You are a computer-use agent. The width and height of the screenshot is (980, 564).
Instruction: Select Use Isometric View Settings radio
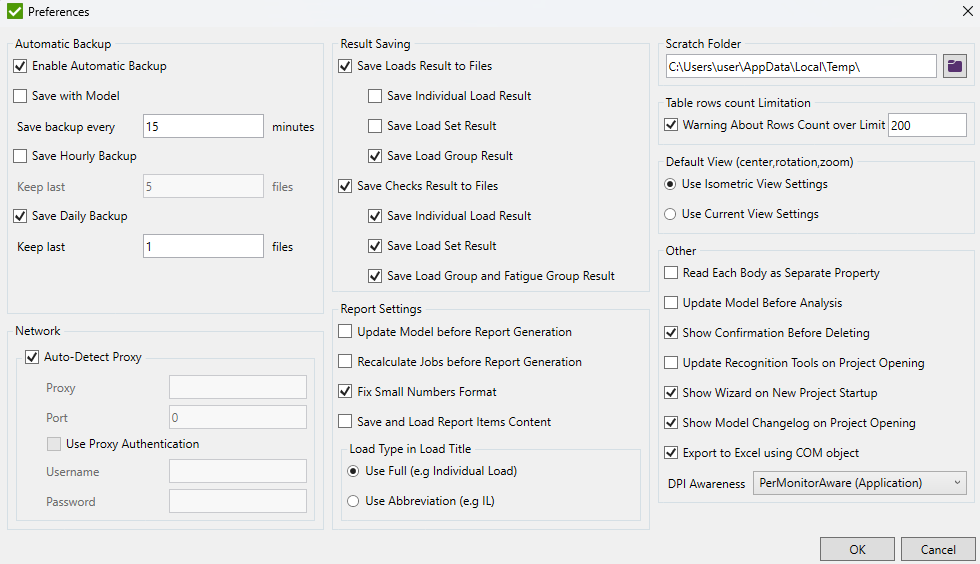tap(670, 184)
